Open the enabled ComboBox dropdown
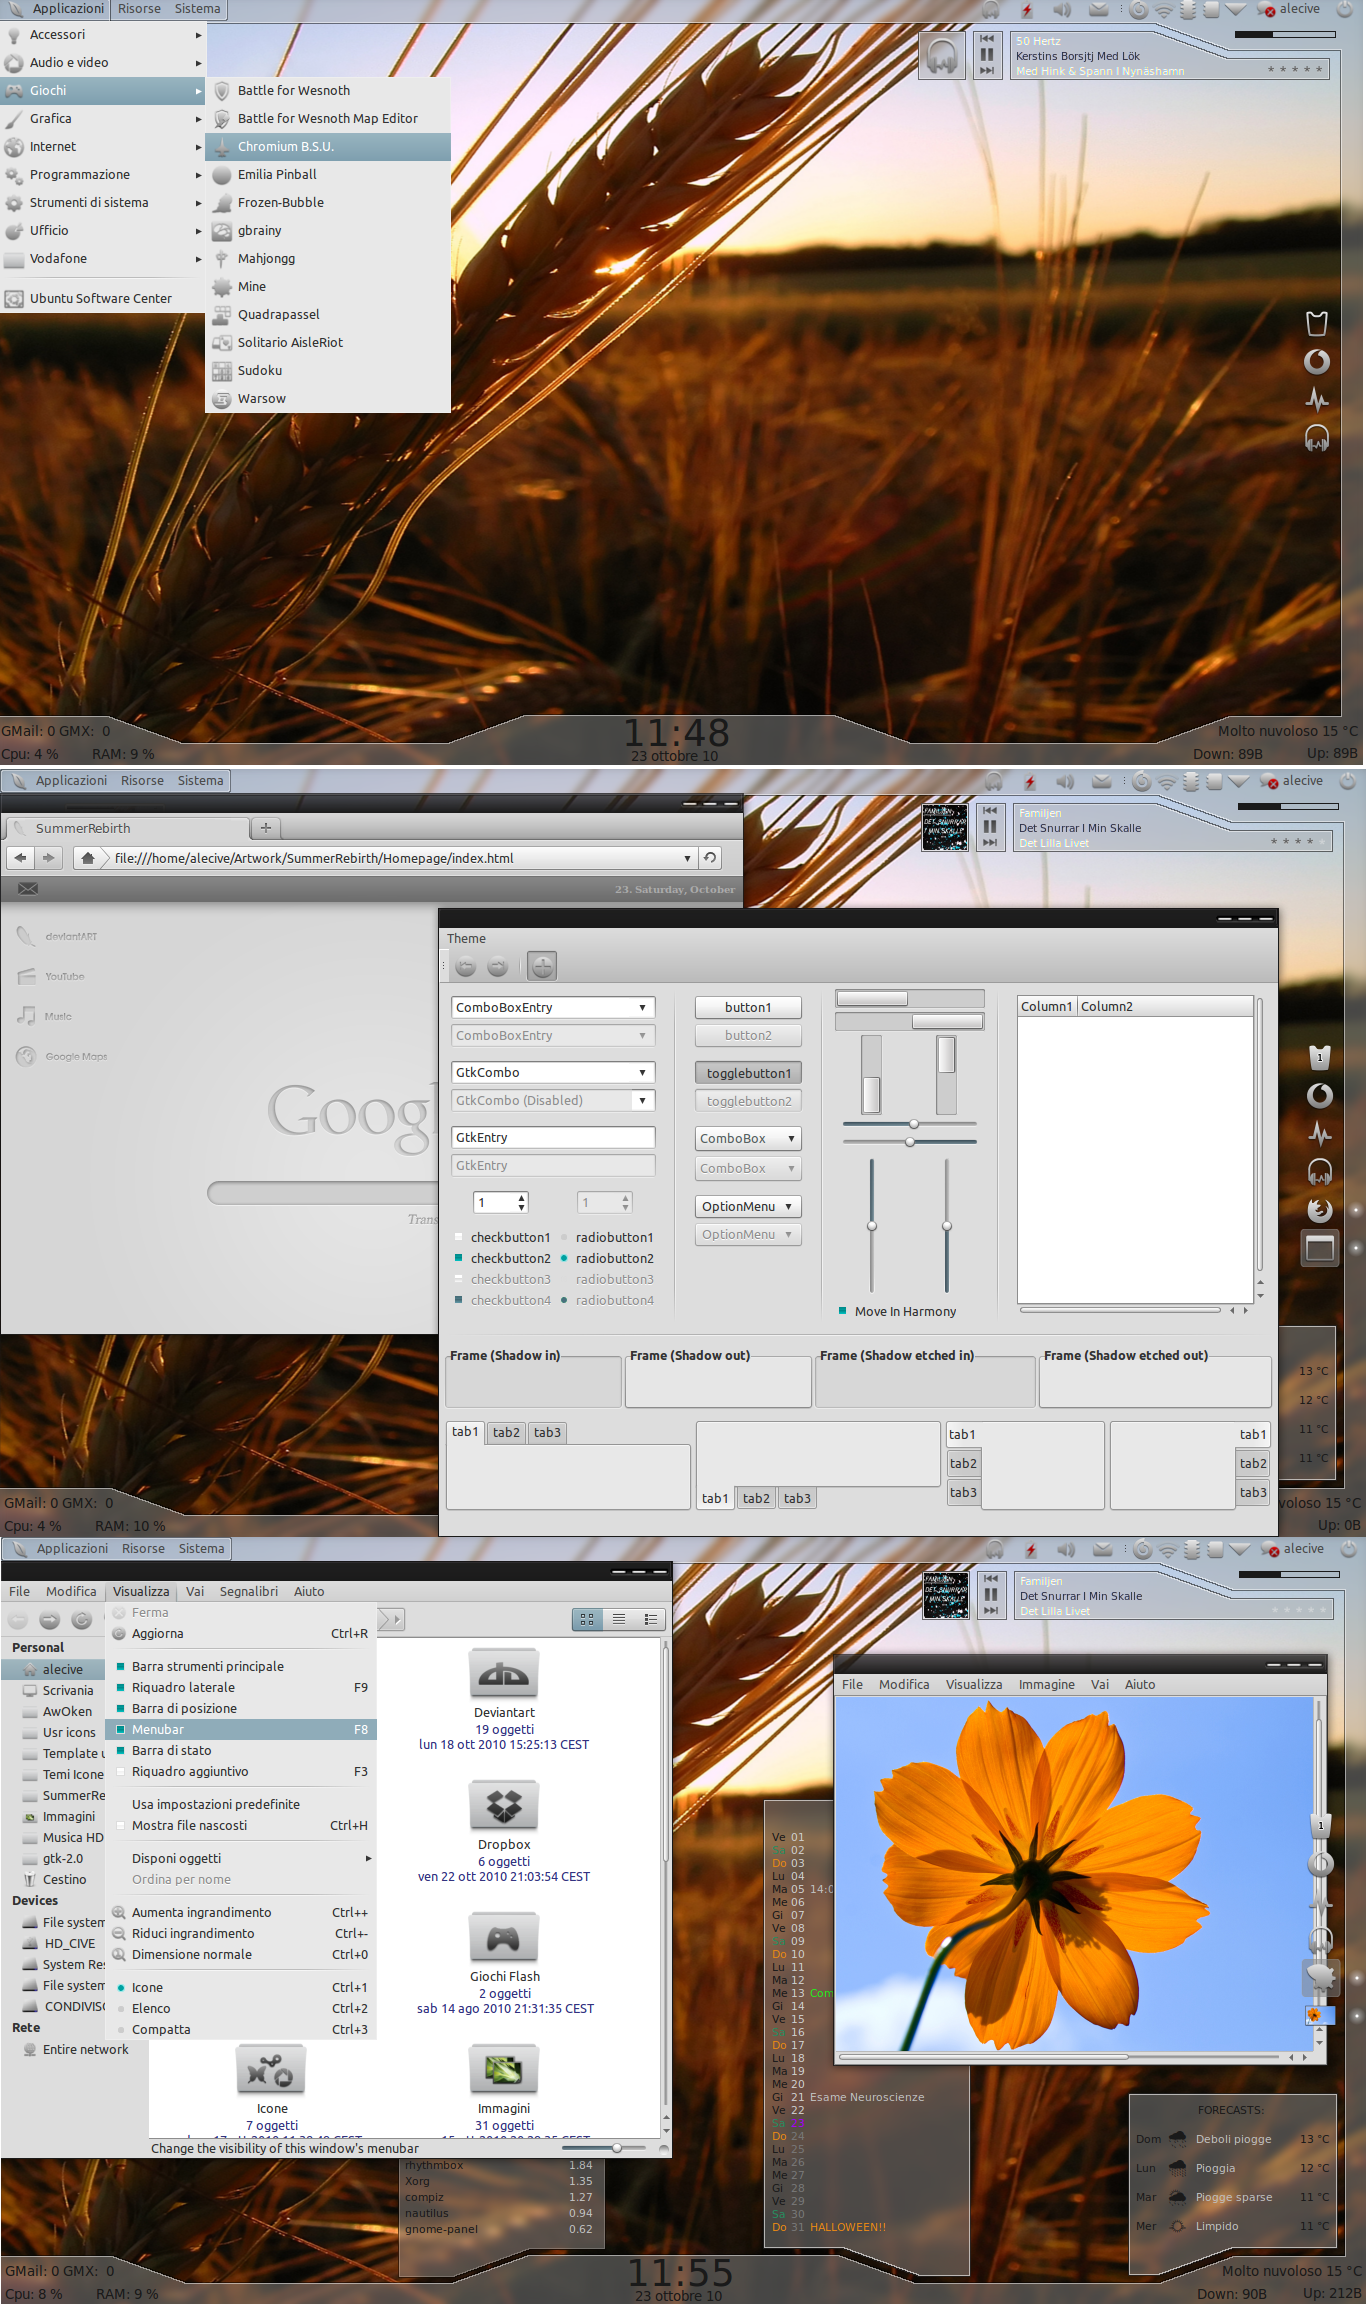This screenshot has height=2304, width=1366. pos(748,1138)
